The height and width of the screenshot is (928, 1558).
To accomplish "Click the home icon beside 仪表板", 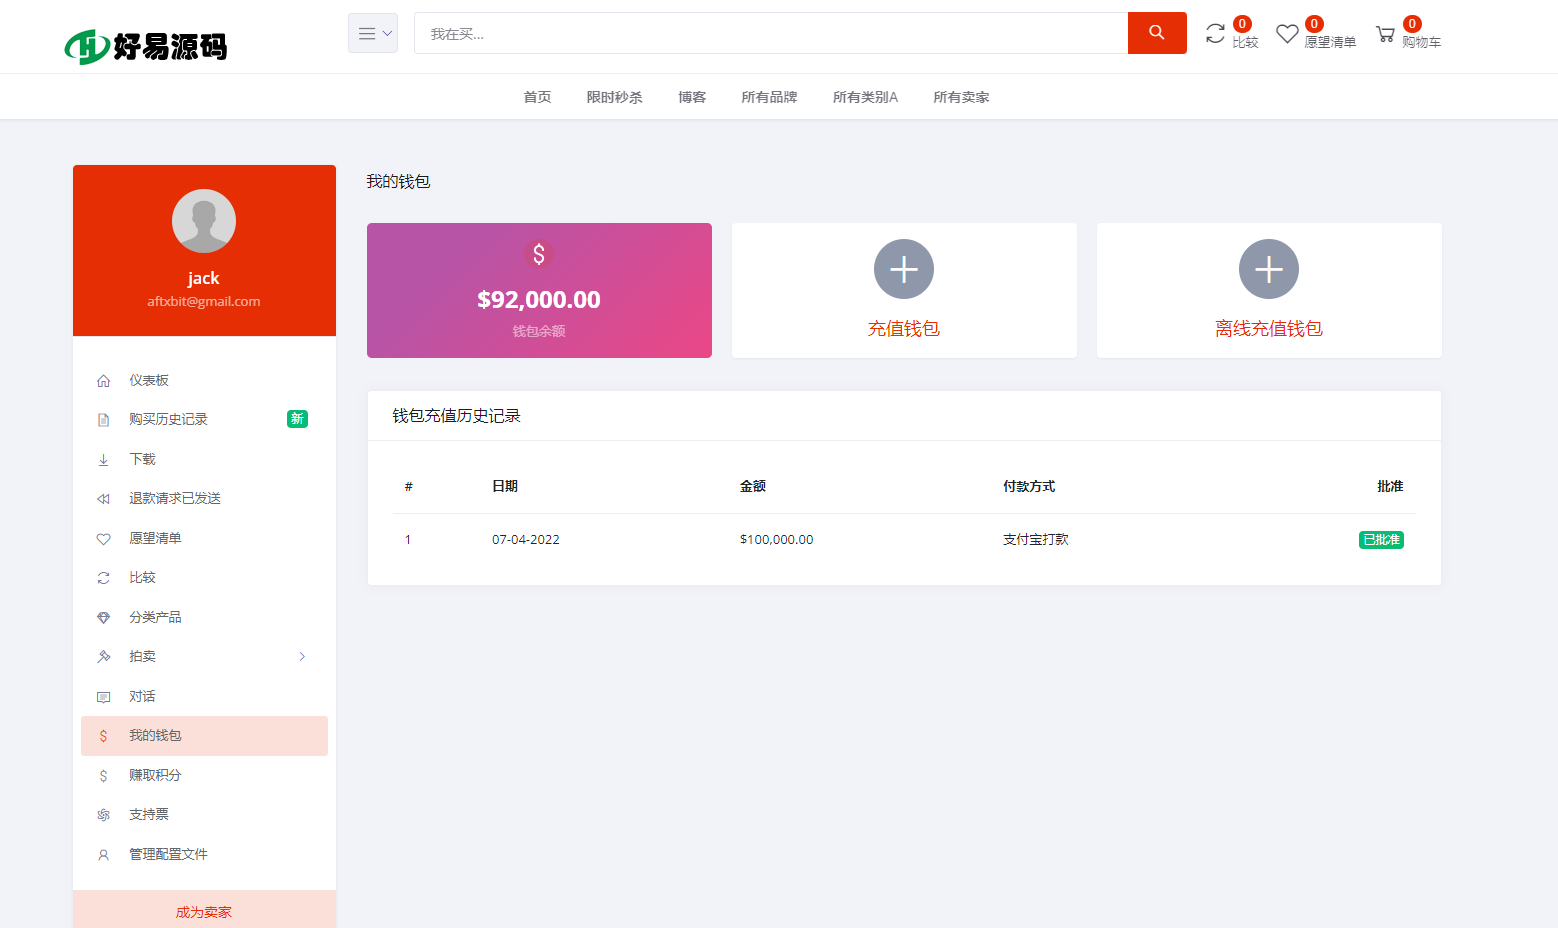I will click(103, 381).
